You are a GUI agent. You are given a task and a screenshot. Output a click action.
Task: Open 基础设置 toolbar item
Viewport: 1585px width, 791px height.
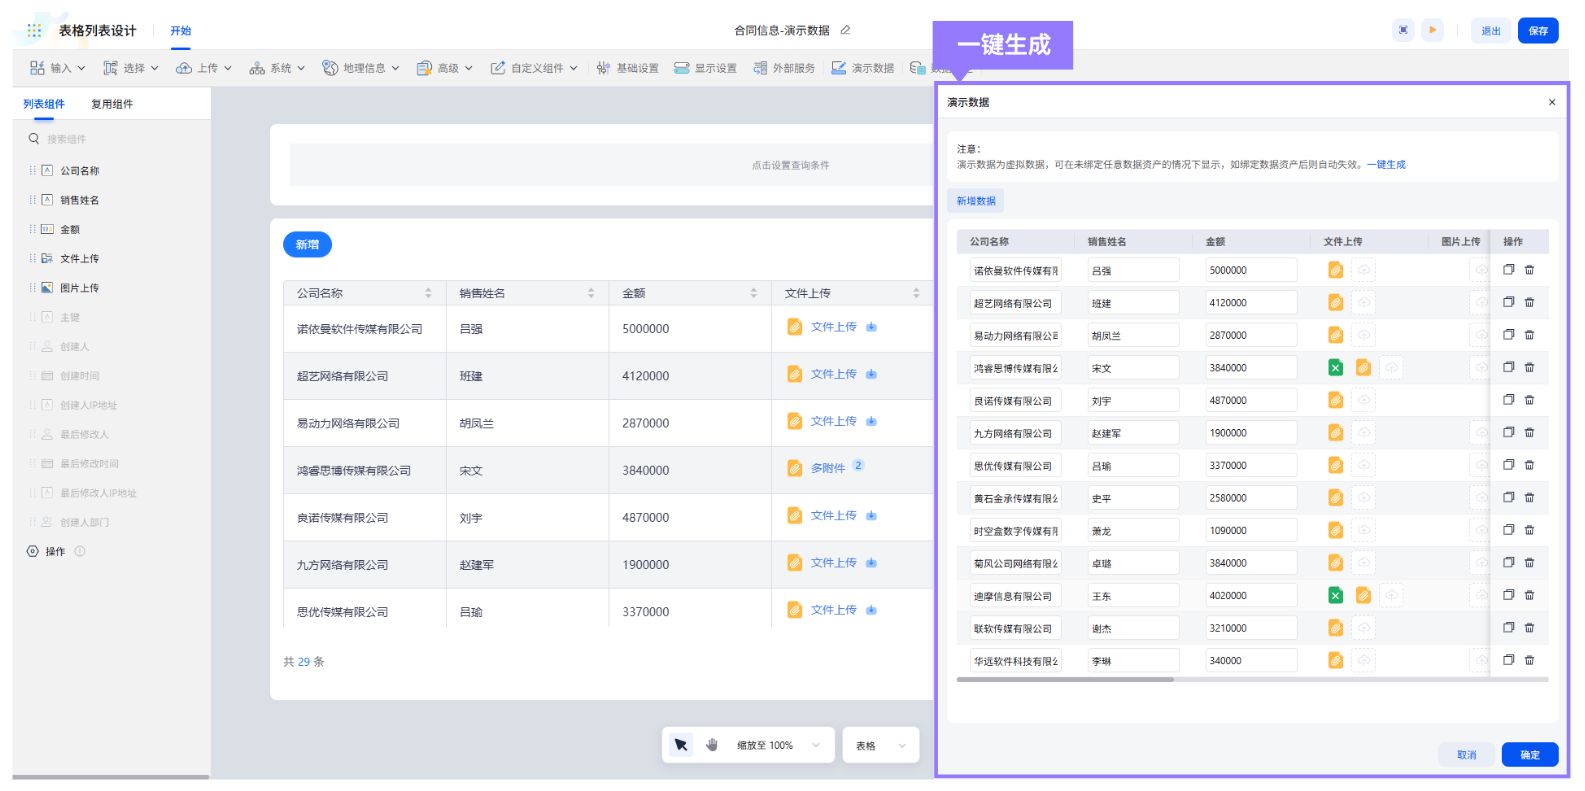pyautogui.click(x=627, y=68)
